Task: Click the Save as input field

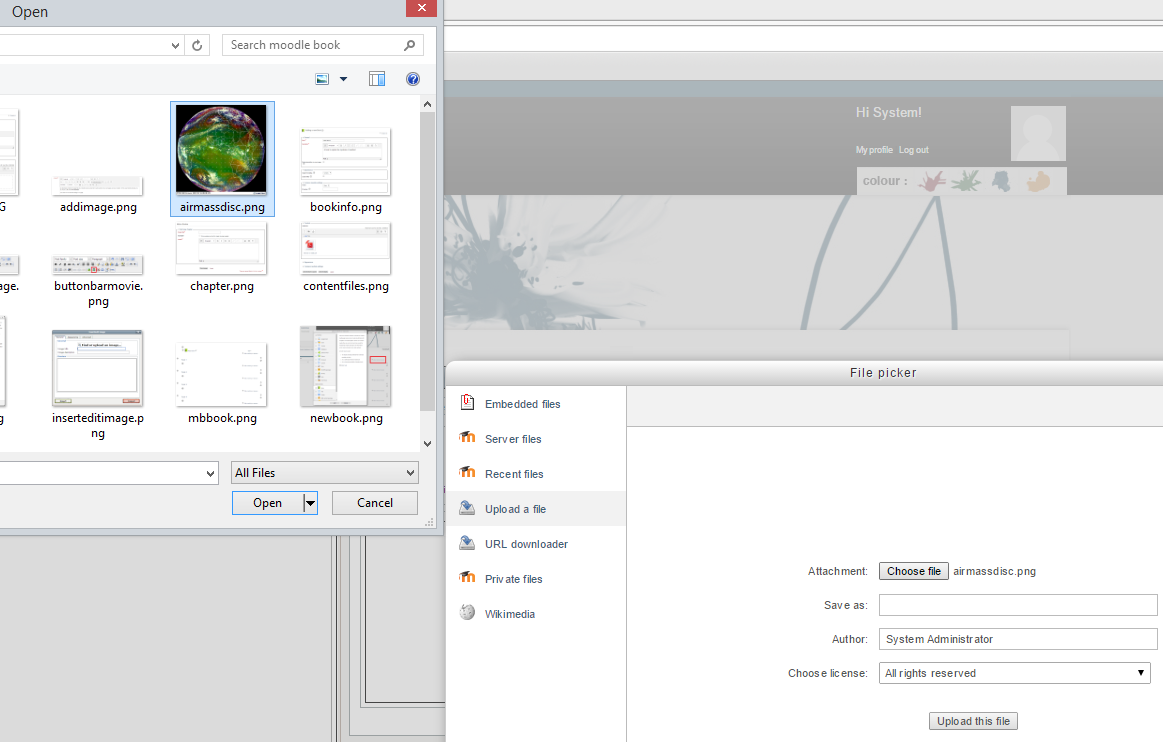Action: tap(1018, 605)
